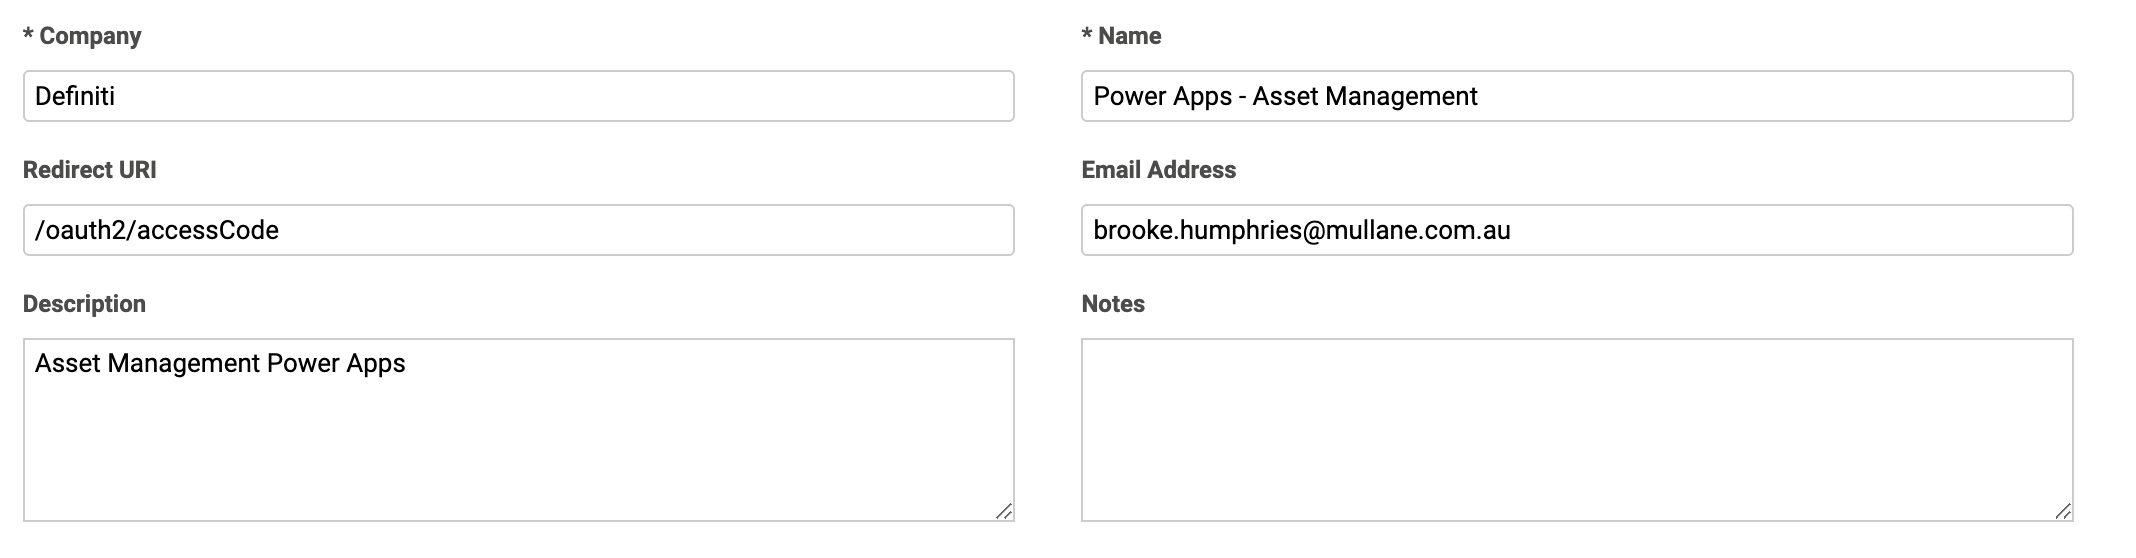
Task: Click into the Description text area
Action: tap(518, 430)
